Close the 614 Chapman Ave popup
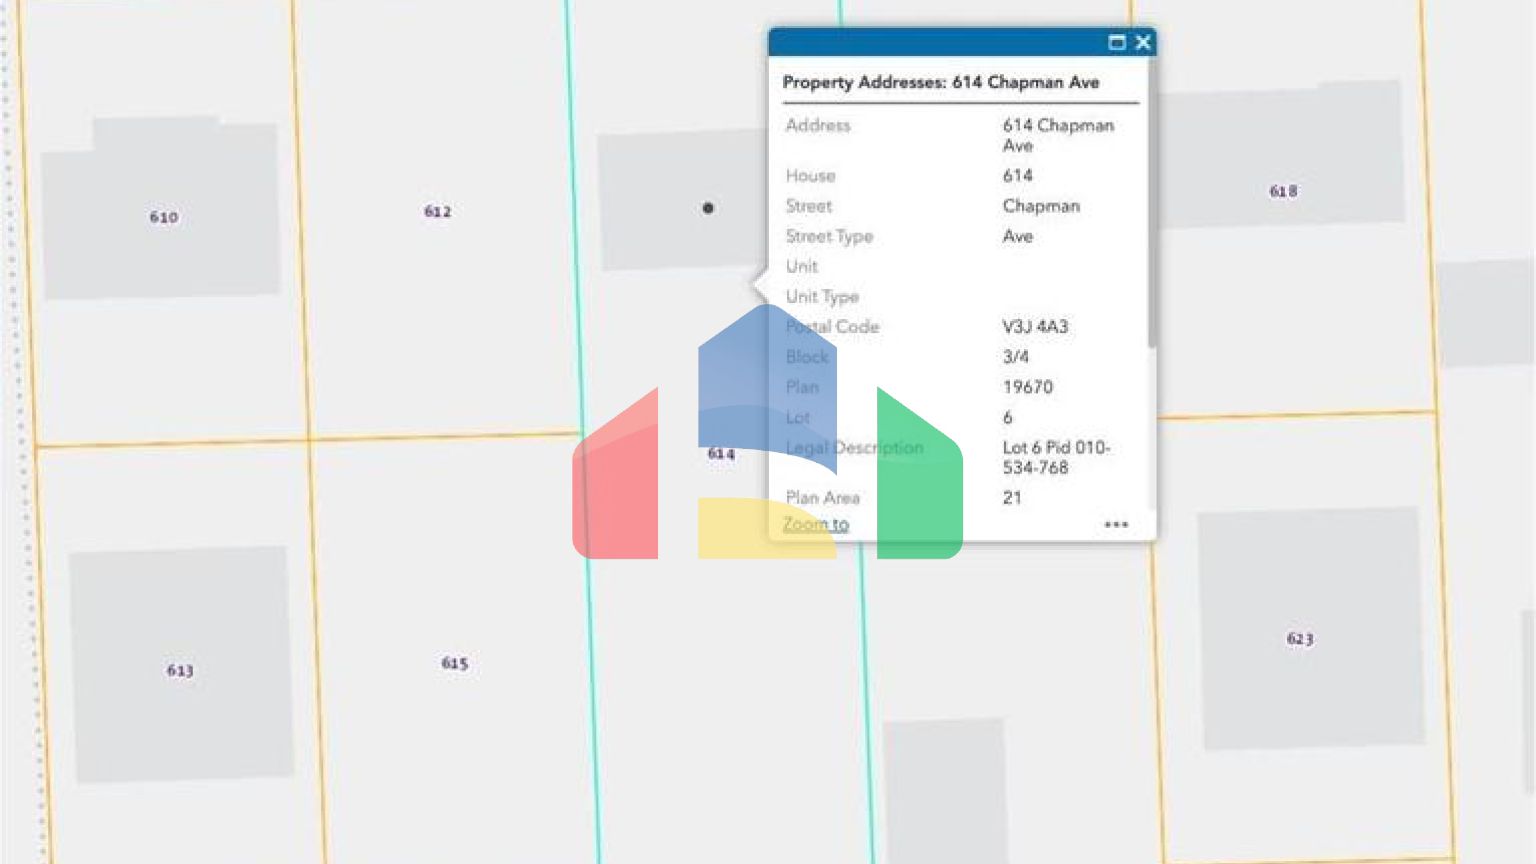The width and height of the screenshot is (1536, 864). point(1143,42)
